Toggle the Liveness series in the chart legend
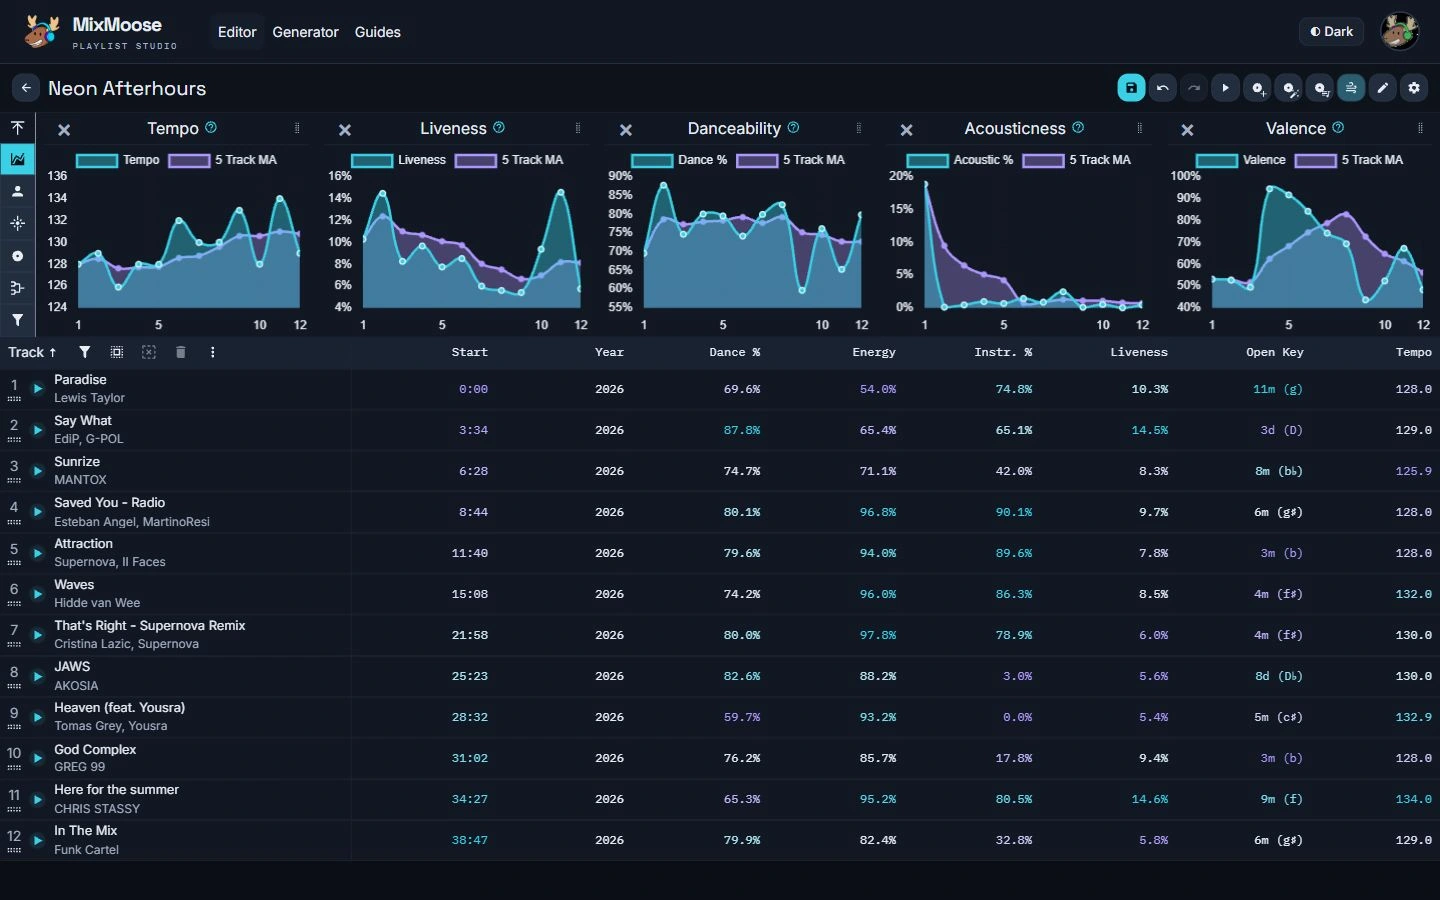Screen dimensions: 1440x900 (399, 160)
